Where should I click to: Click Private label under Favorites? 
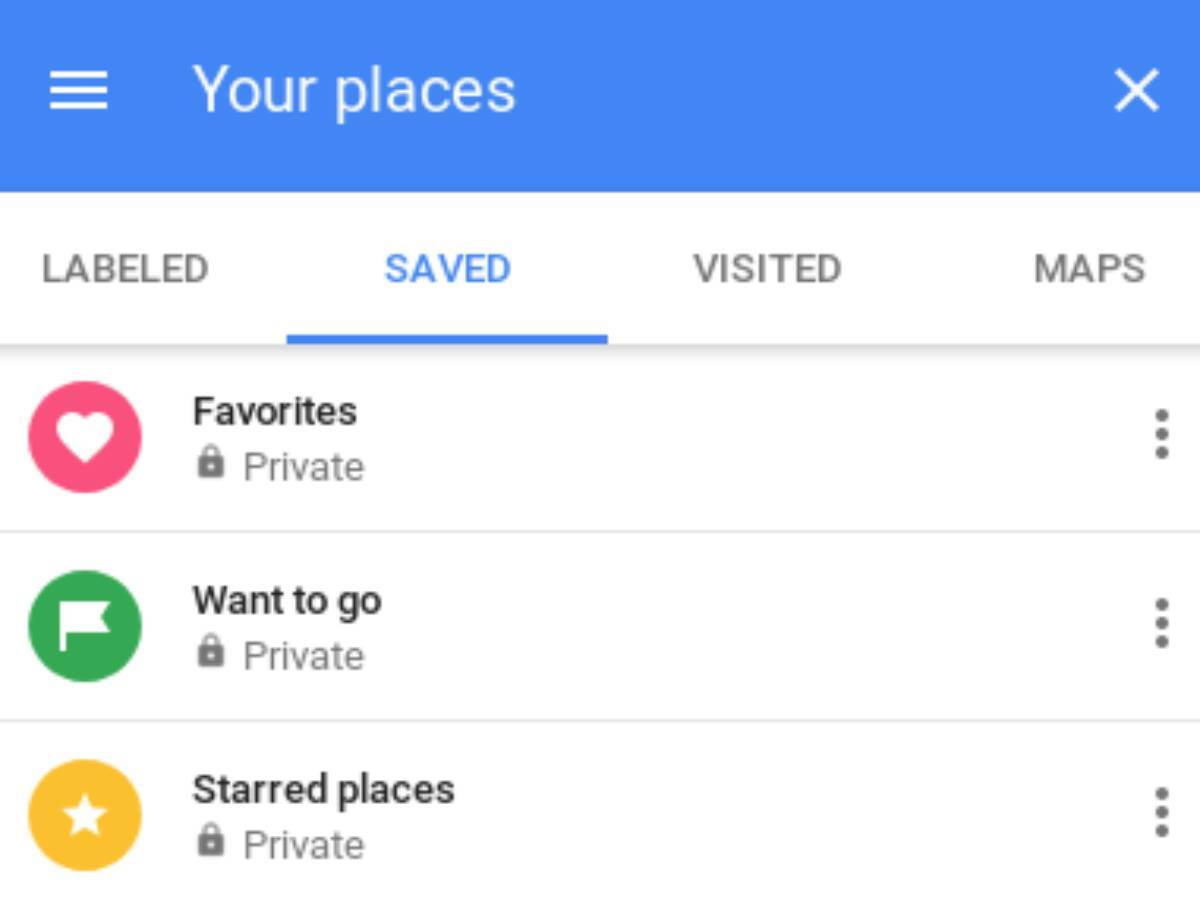click(304, 467)
